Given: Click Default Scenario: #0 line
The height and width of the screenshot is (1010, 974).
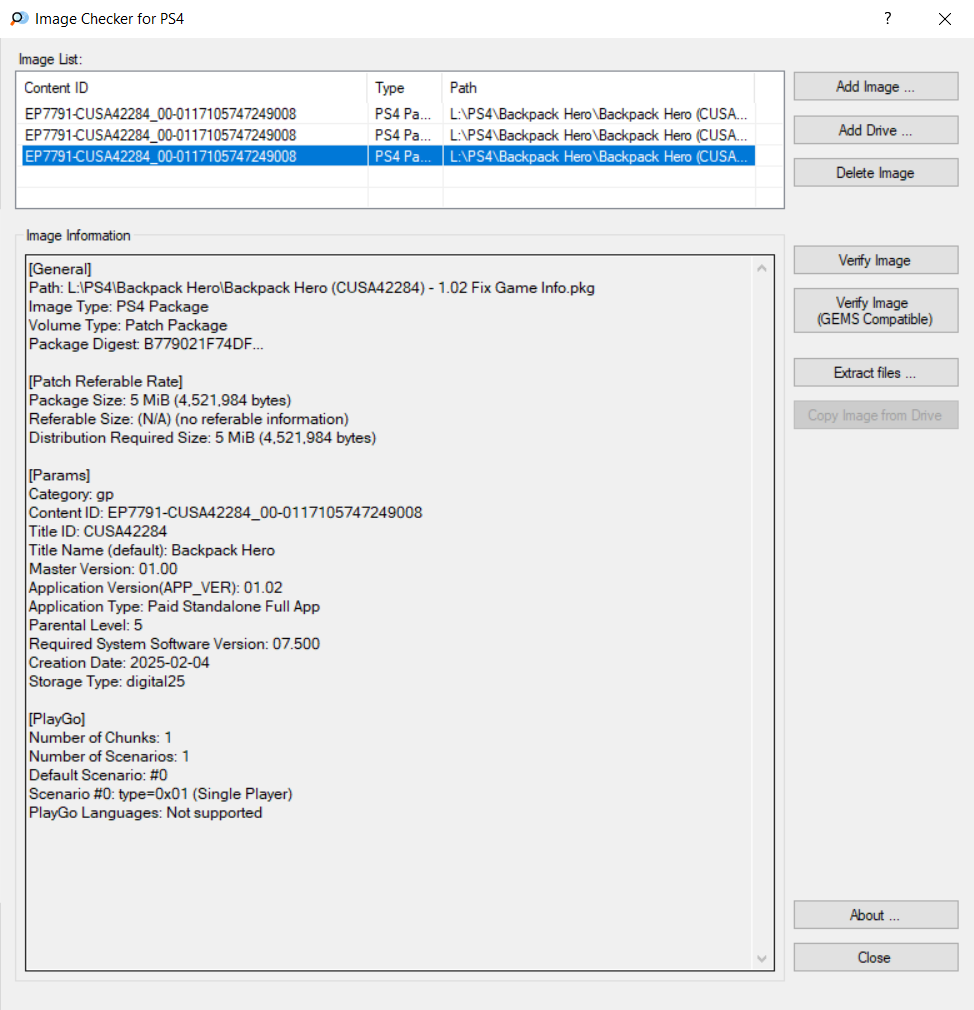Looking at the screenshot, I should click(99, 775).
